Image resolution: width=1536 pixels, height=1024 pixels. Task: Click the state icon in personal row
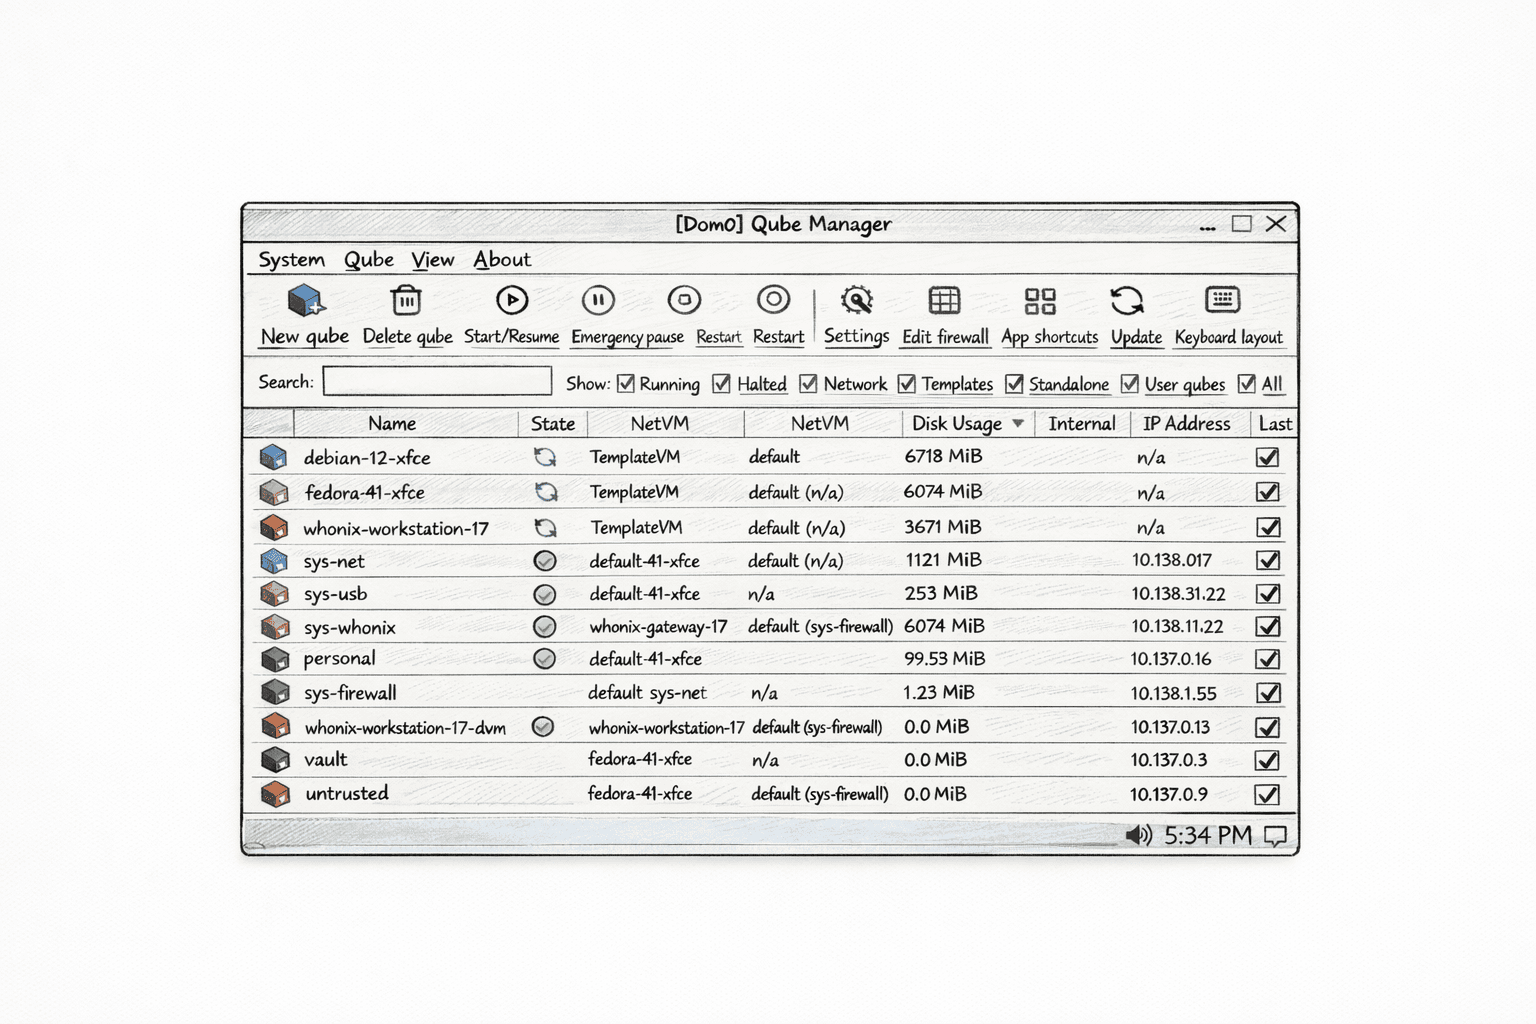point(544,659)
